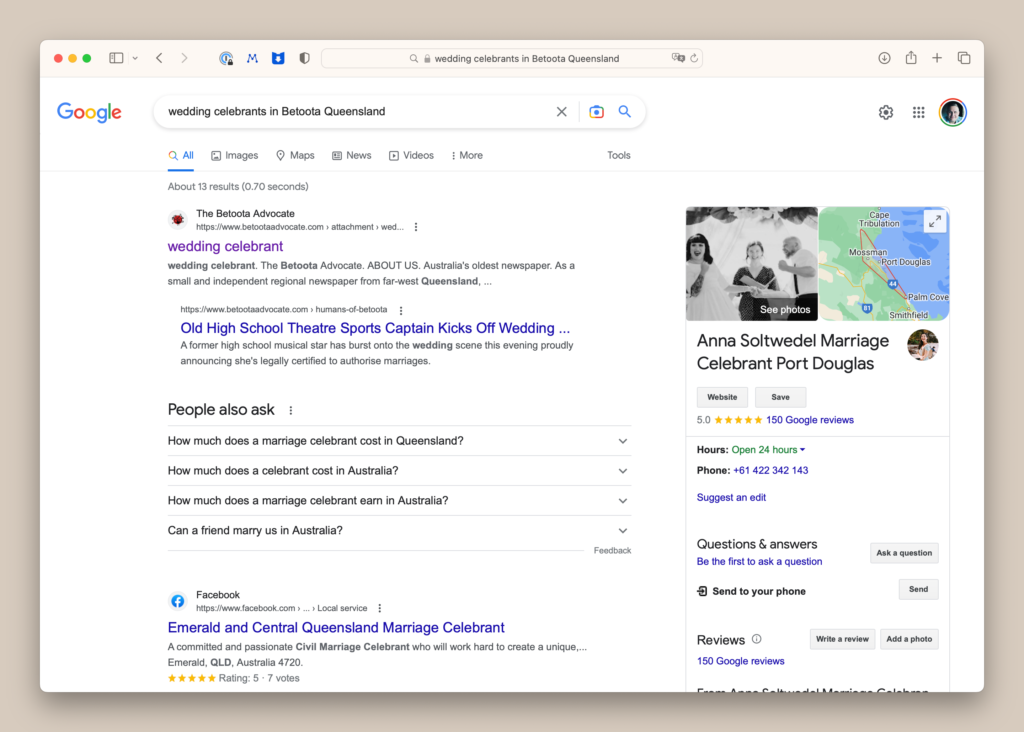Click in the Google search input field
The height and width of the screenshot is (732, 1024).
tap(350, 112)
